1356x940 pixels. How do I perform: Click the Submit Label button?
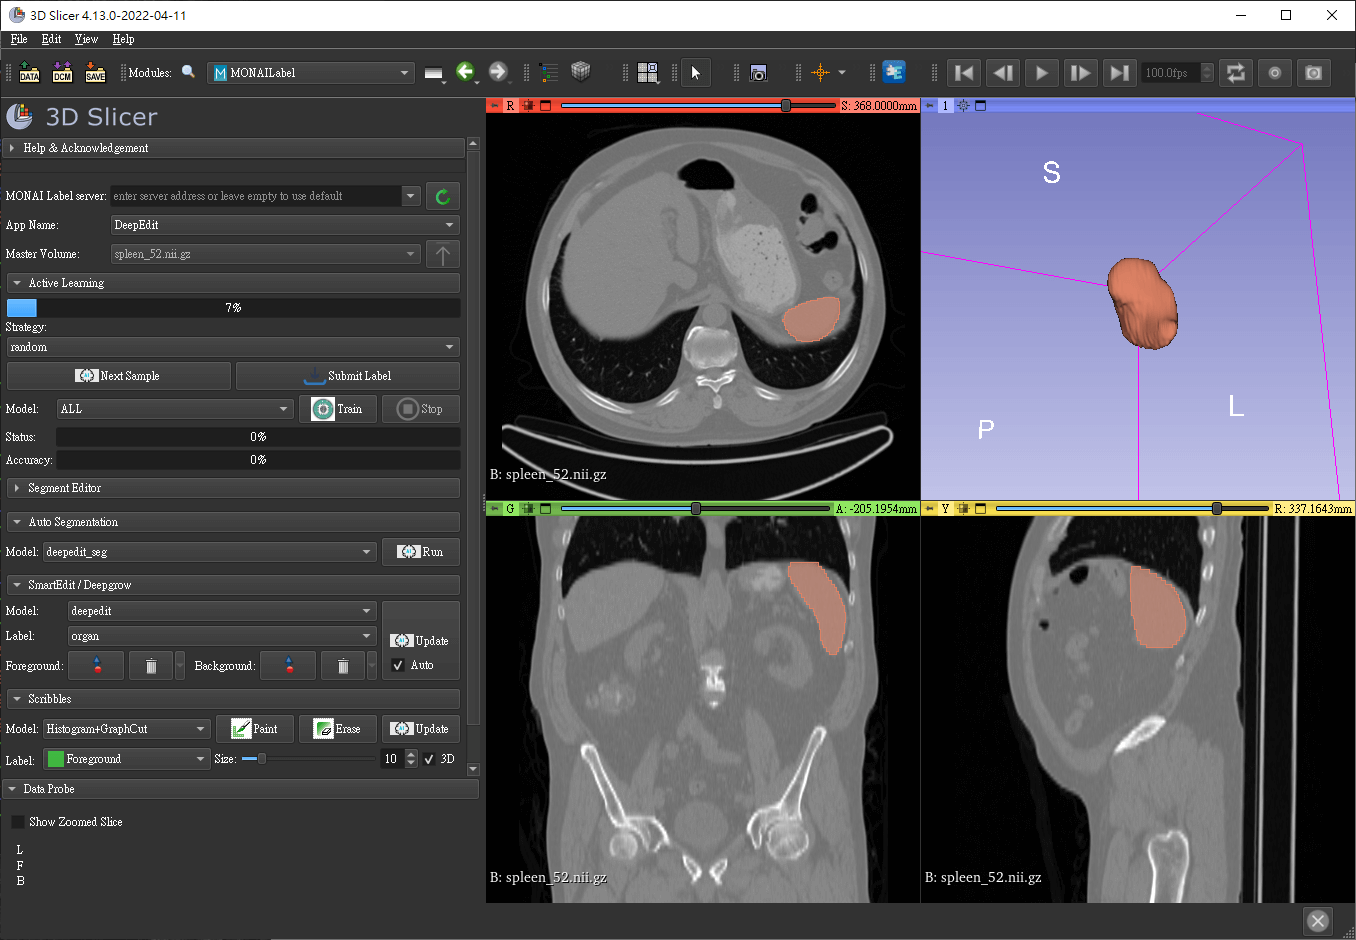pyautogui.click(x=348, y=376)
